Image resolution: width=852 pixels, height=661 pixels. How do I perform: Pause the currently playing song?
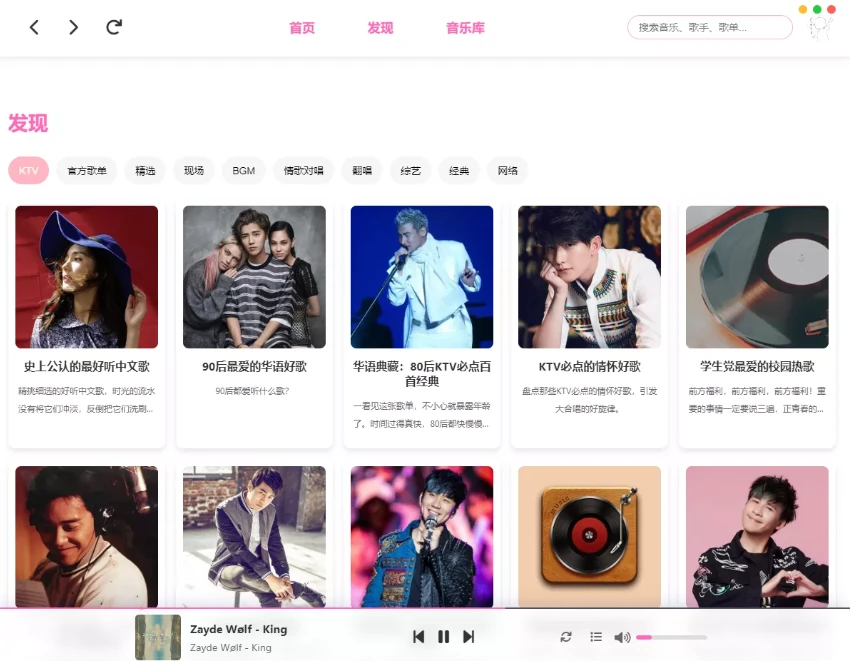click(x=444, y=637)
